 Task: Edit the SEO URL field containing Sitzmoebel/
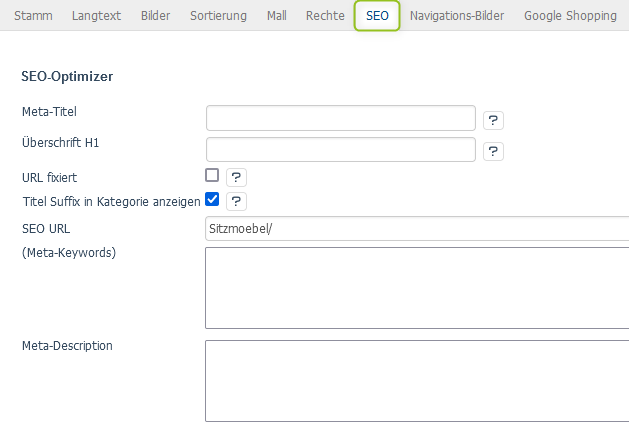[417, 229]
